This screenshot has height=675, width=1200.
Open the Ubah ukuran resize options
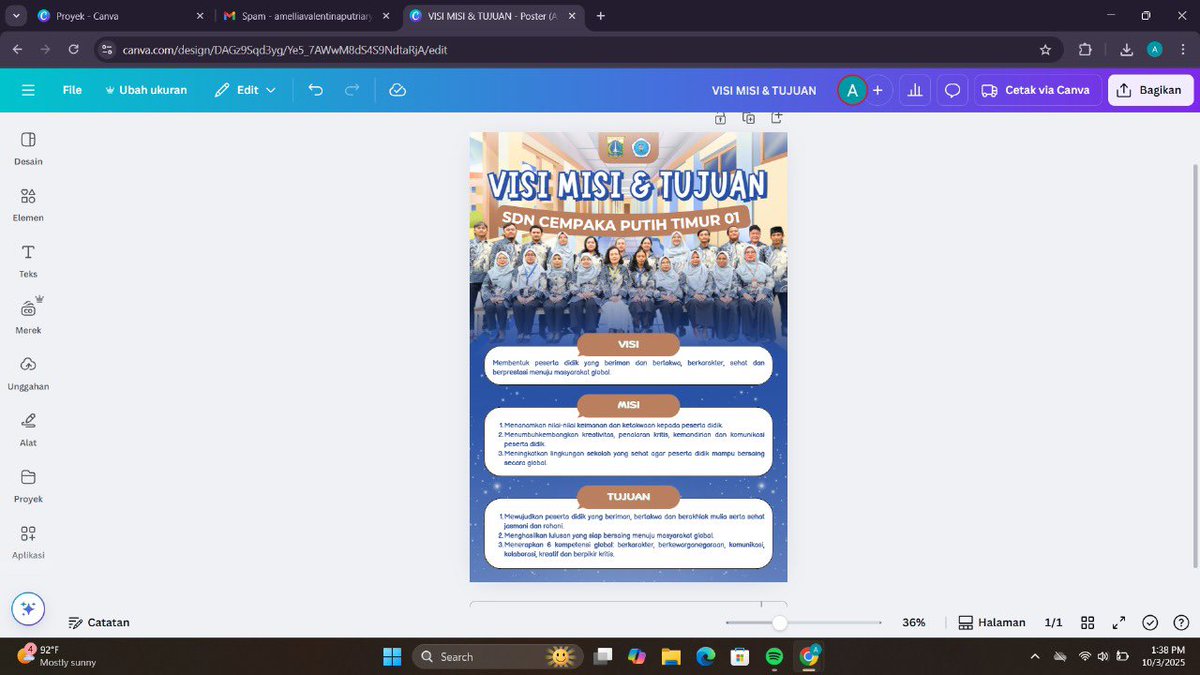click(146, 90)
